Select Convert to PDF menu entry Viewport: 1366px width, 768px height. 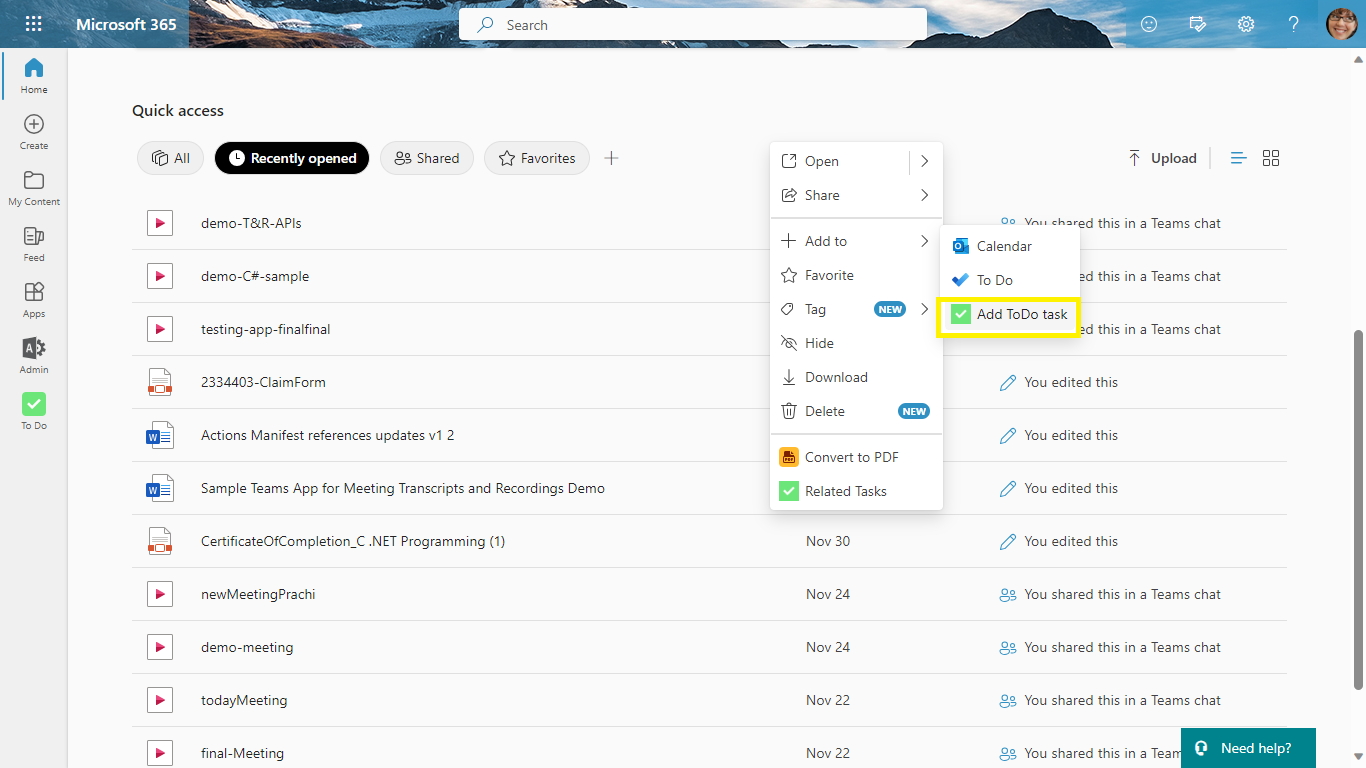click(x=856, y=457)
